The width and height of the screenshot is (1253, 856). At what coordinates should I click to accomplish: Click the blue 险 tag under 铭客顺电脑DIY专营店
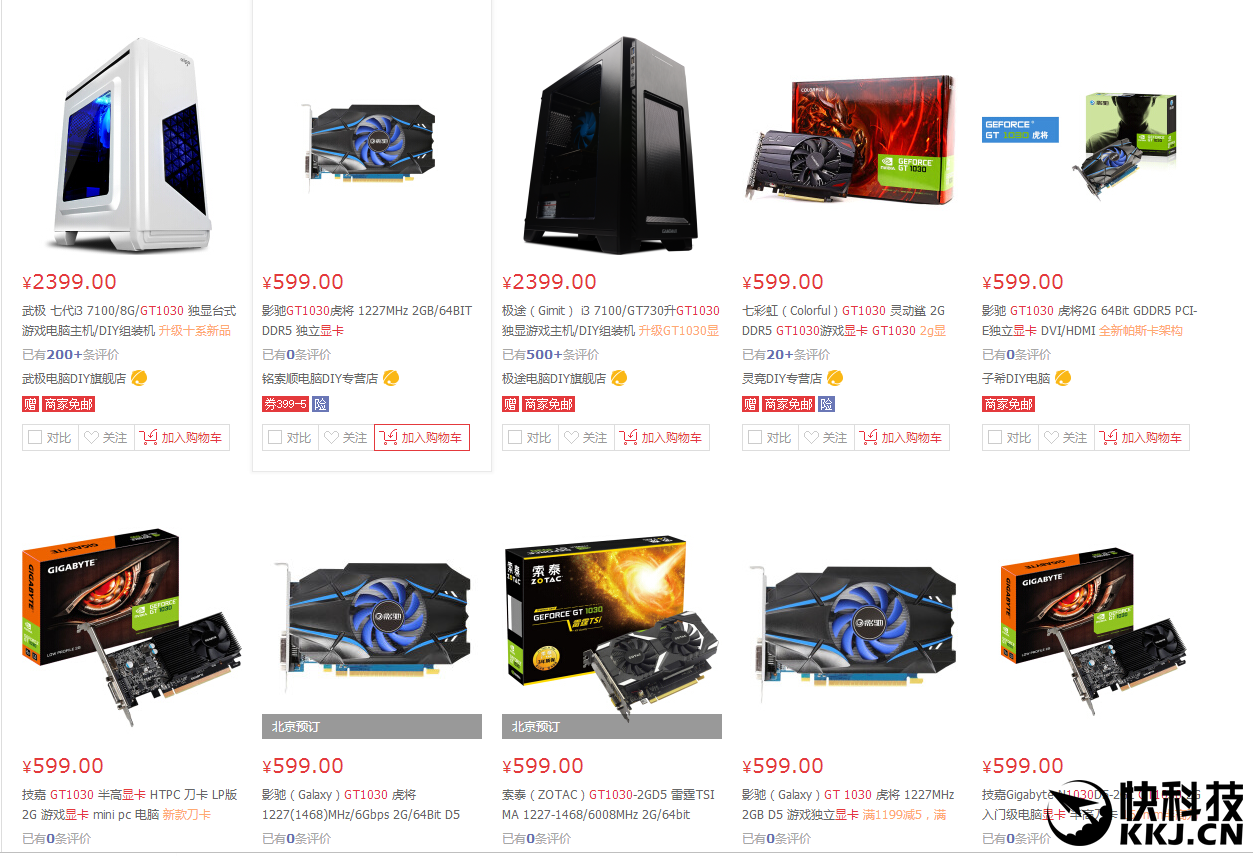point(320,404)
